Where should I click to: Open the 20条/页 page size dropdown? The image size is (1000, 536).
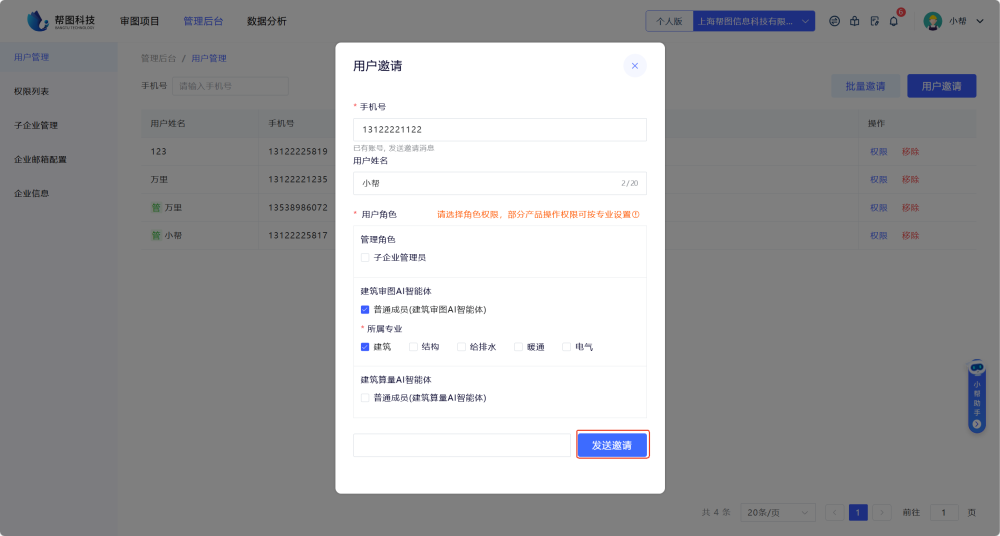click(777, 512)
